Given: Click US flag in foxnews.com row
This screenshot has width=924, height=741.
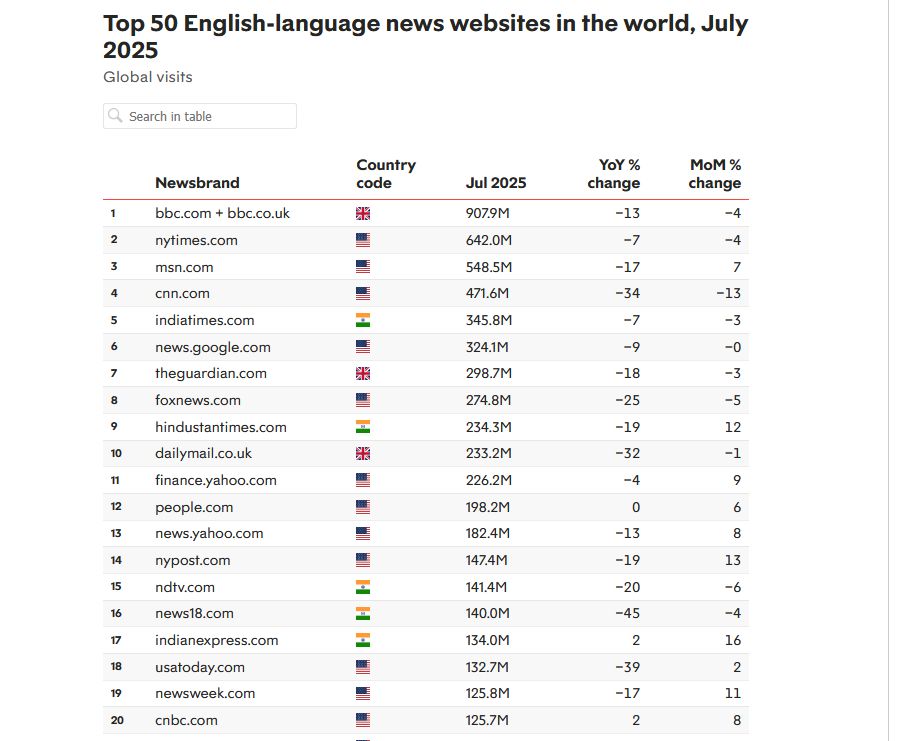Looking at the screenshot, I should (x=363, y=400).
